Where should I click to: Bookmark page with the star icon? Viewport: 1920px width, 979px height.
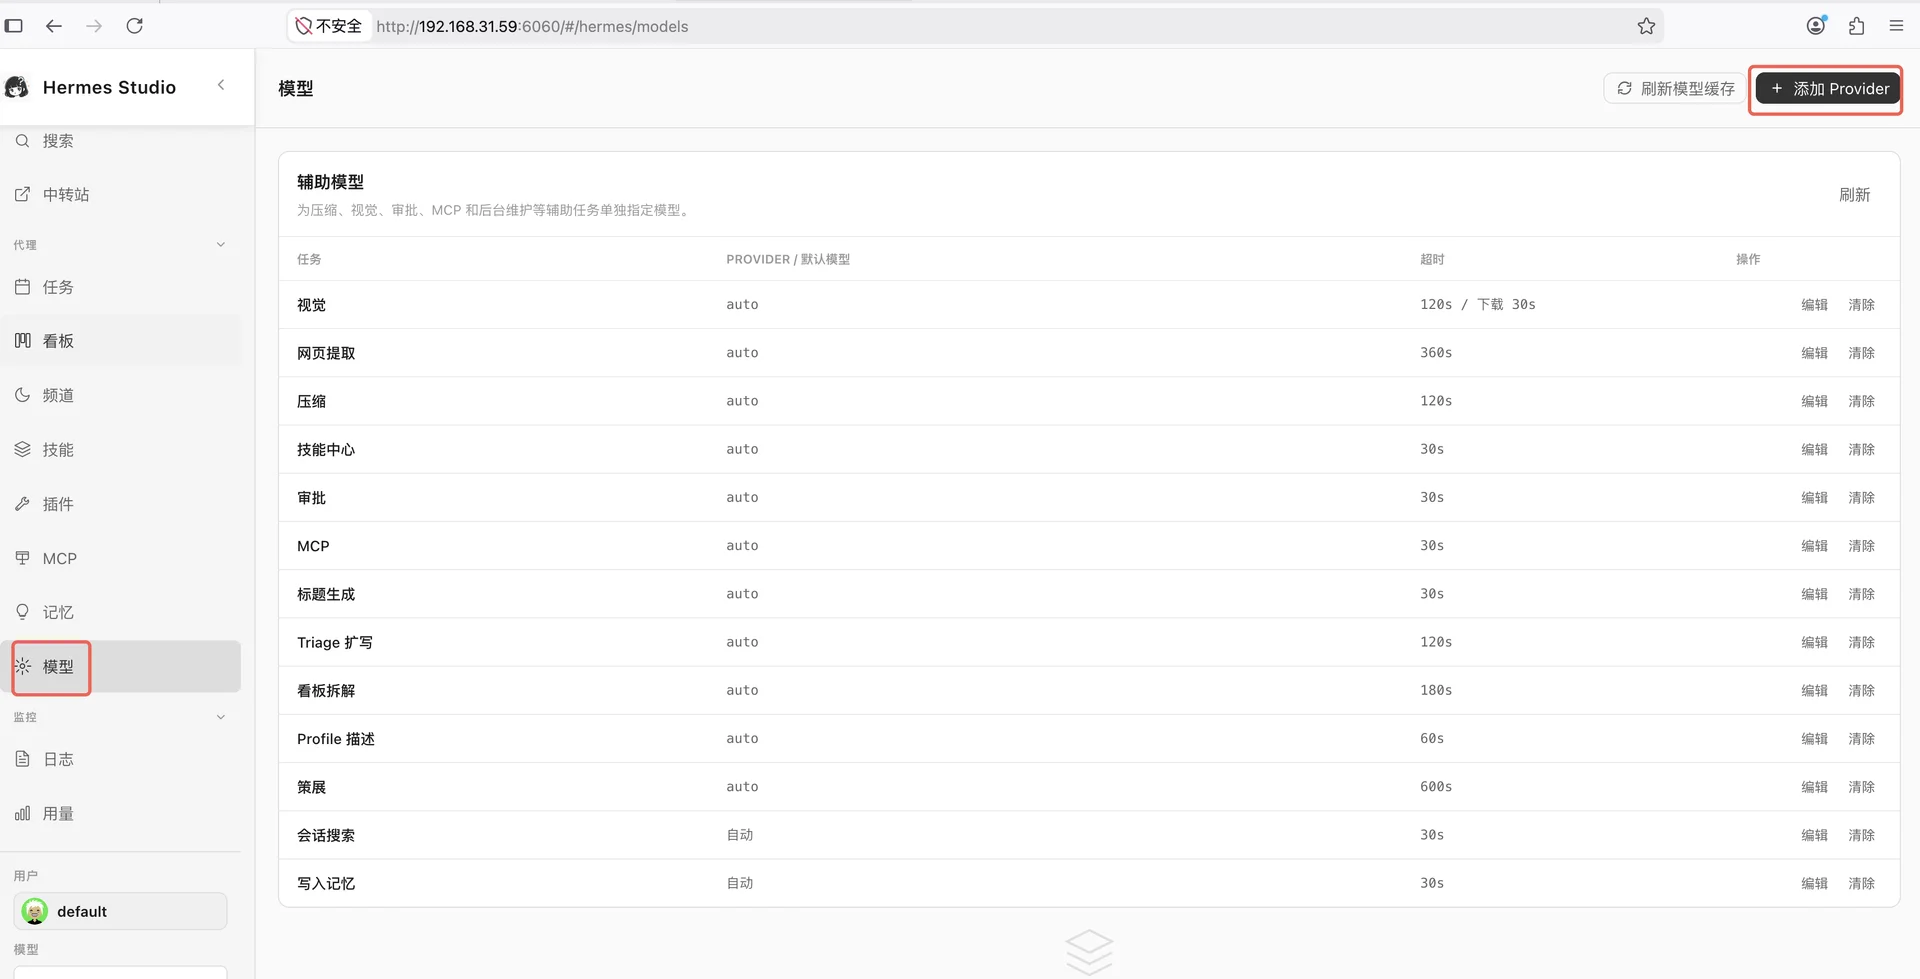1646,26
